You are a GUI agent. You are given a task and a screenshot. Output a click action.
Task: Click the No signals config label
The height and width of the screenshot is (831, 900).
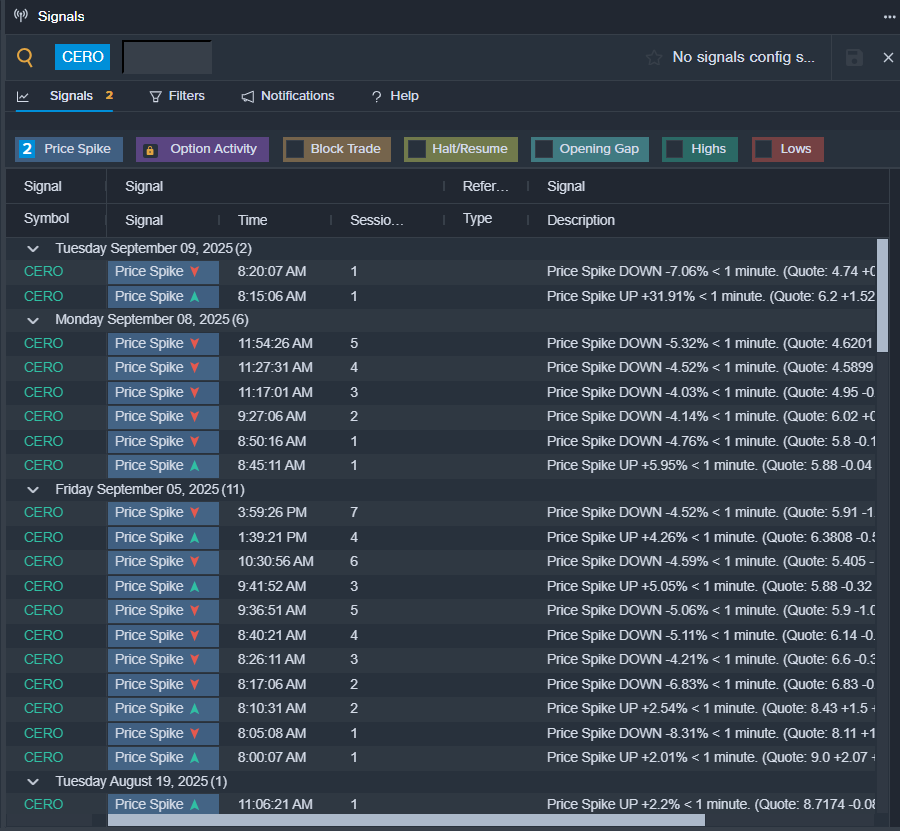[743, 57]
